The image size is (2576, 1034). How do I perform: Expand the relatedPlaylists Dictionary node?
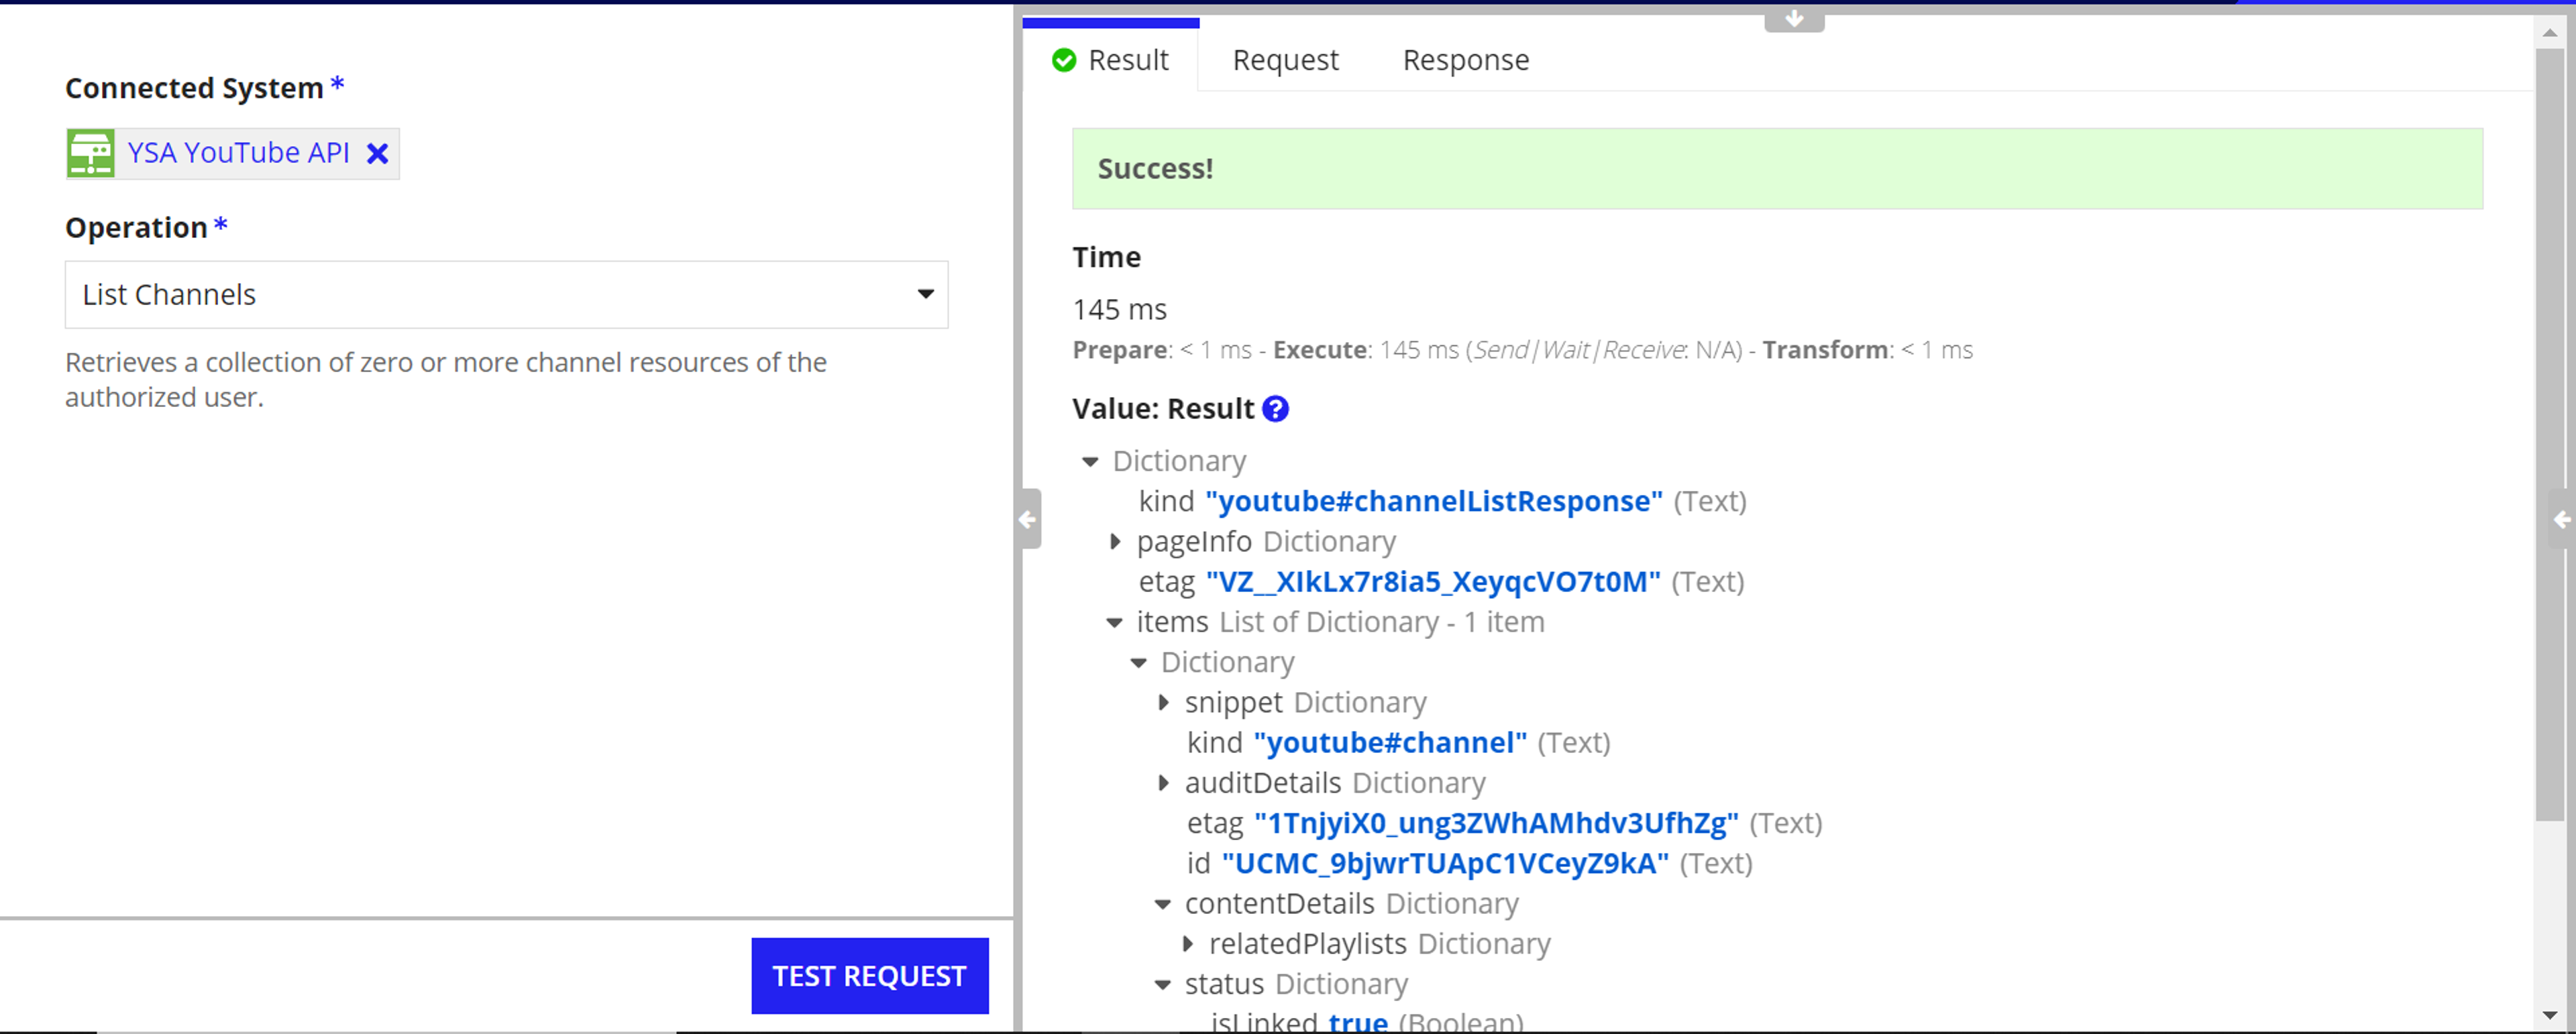pos(1187,943)
